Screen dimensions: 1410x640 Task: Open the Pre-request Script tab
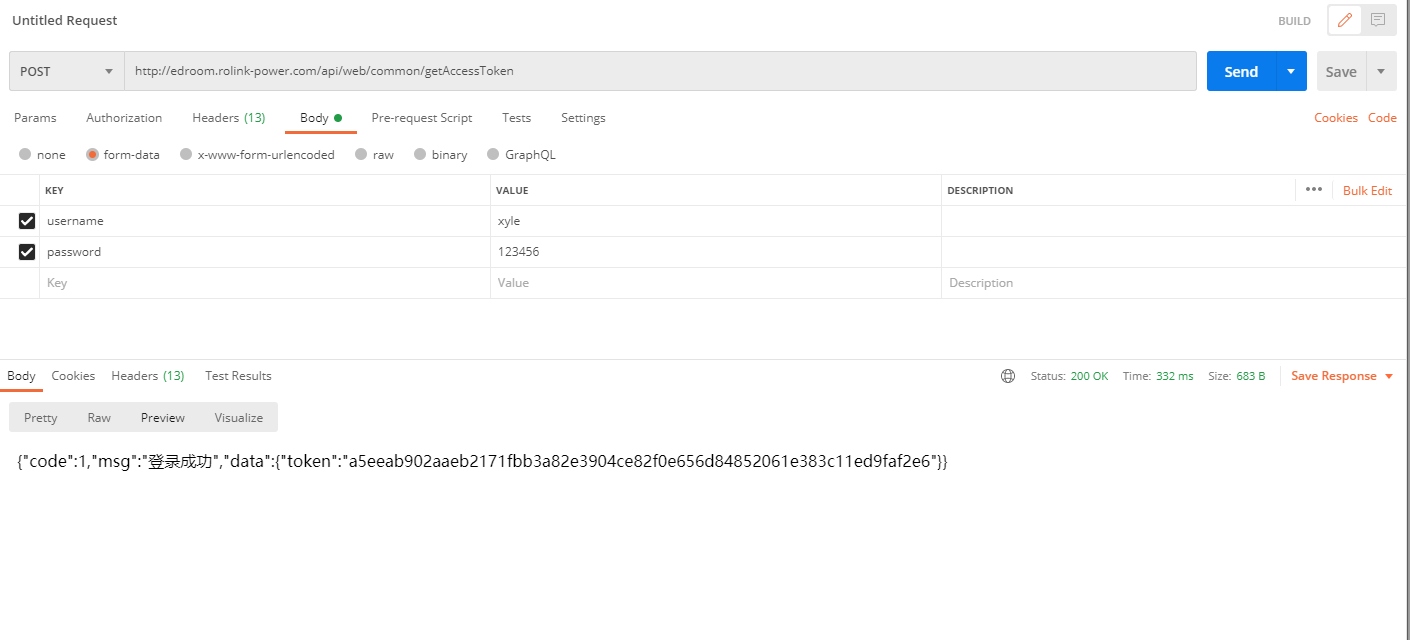tap(421, 118)
